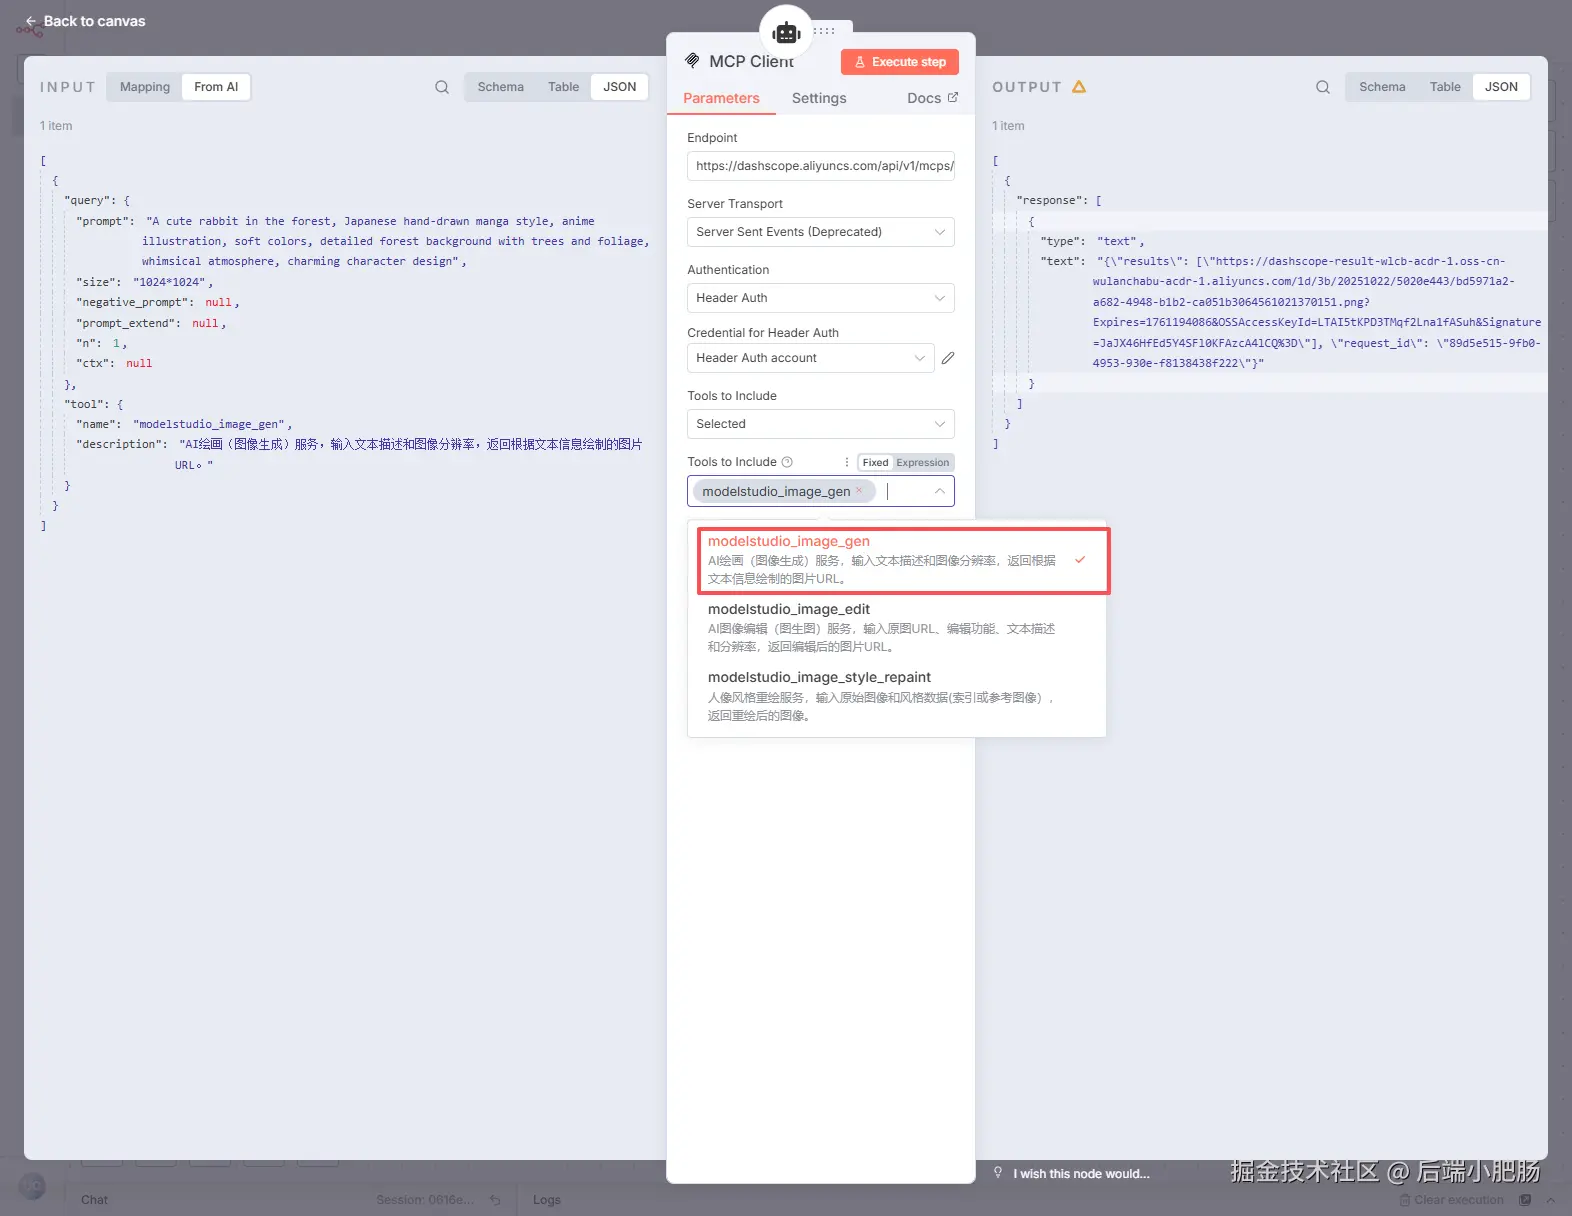Click the MCP Client title icon
Image resolution: width=1572 pixels, height=1216 pixels.
coord(692,61)
